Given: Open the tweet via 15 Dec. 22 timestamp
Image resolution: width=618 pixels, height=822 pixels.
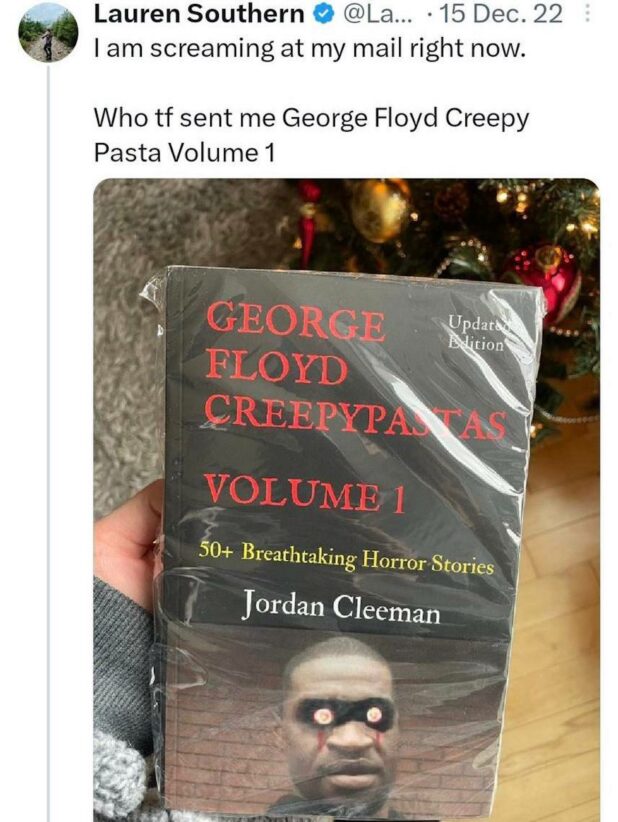Looking at the screenshot, I should click(x=501, y=14).
